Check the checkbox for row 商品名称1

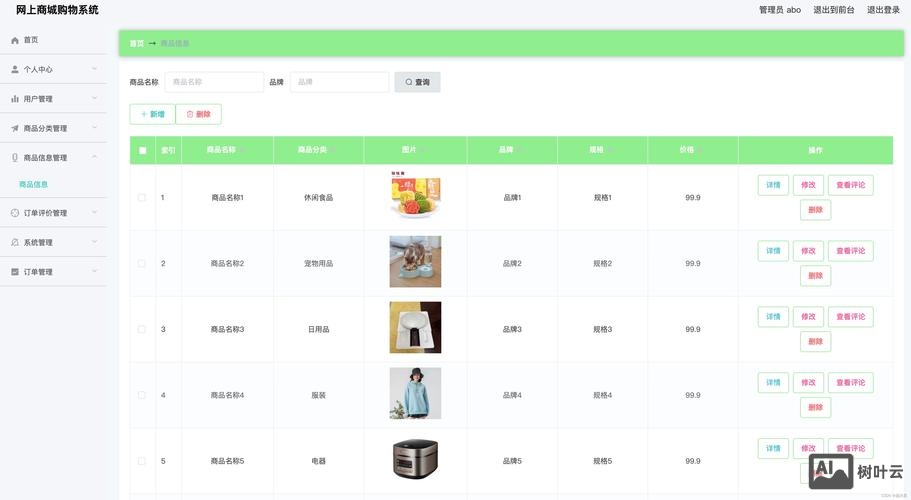coord(142,197)
